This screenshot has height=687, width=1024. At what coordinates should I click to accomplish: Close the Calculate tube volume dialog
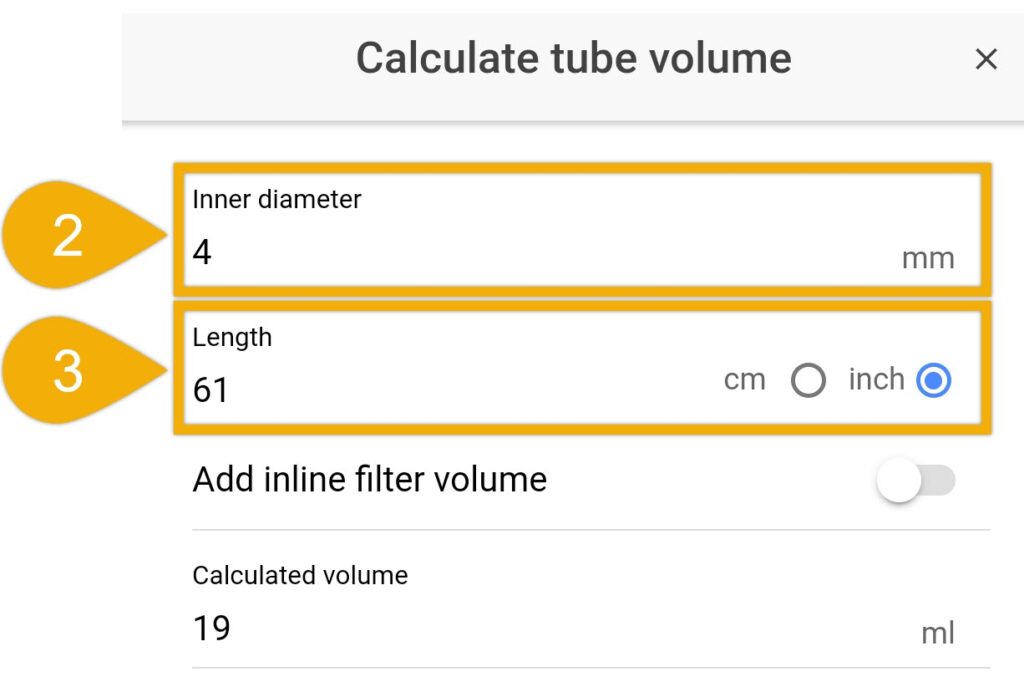click(x=985, y=59)
